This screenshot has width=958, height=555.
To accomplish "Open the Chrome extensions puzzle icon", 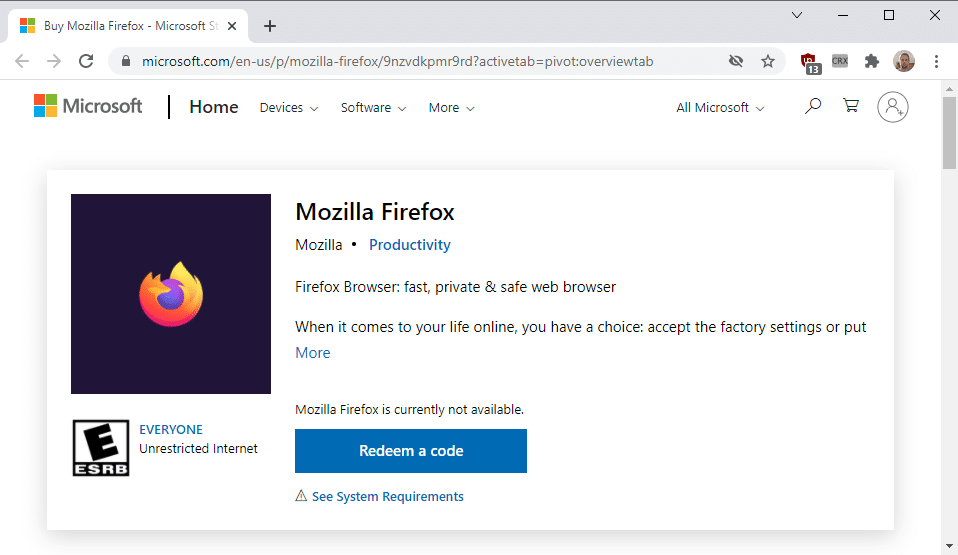I will 872,61.
